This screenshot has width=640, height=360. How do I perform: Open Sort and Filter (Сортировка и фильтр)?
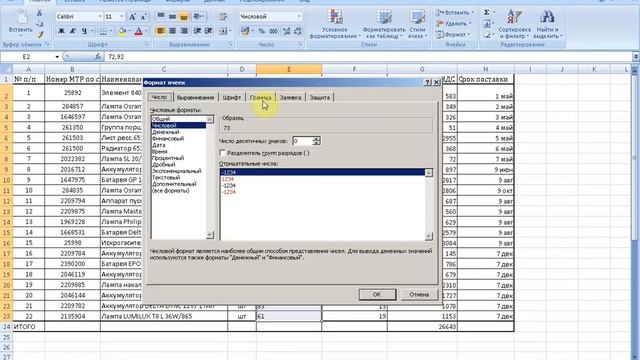(x=514, y=24)
